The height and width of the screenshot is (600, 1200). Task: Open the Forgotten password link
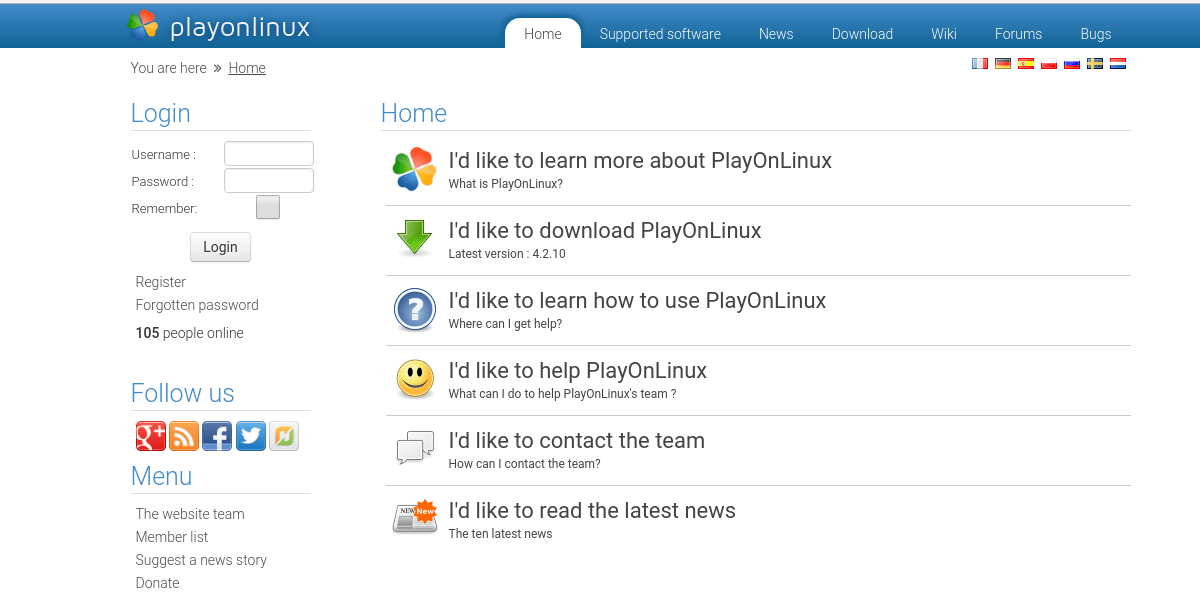(x=196, y=305)
